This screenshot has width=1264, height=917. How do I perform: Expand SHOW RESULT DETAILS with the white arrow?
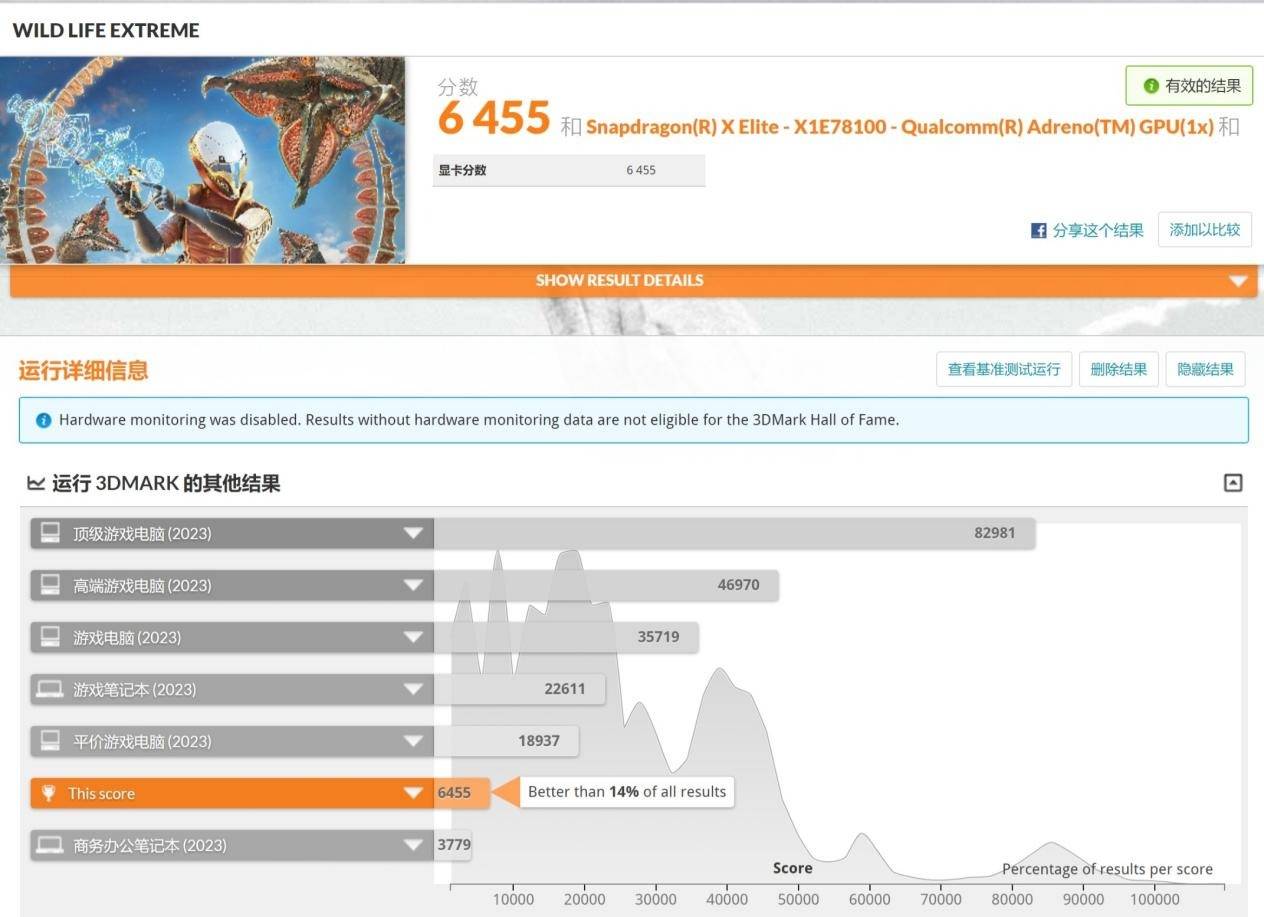[1238, 281]
